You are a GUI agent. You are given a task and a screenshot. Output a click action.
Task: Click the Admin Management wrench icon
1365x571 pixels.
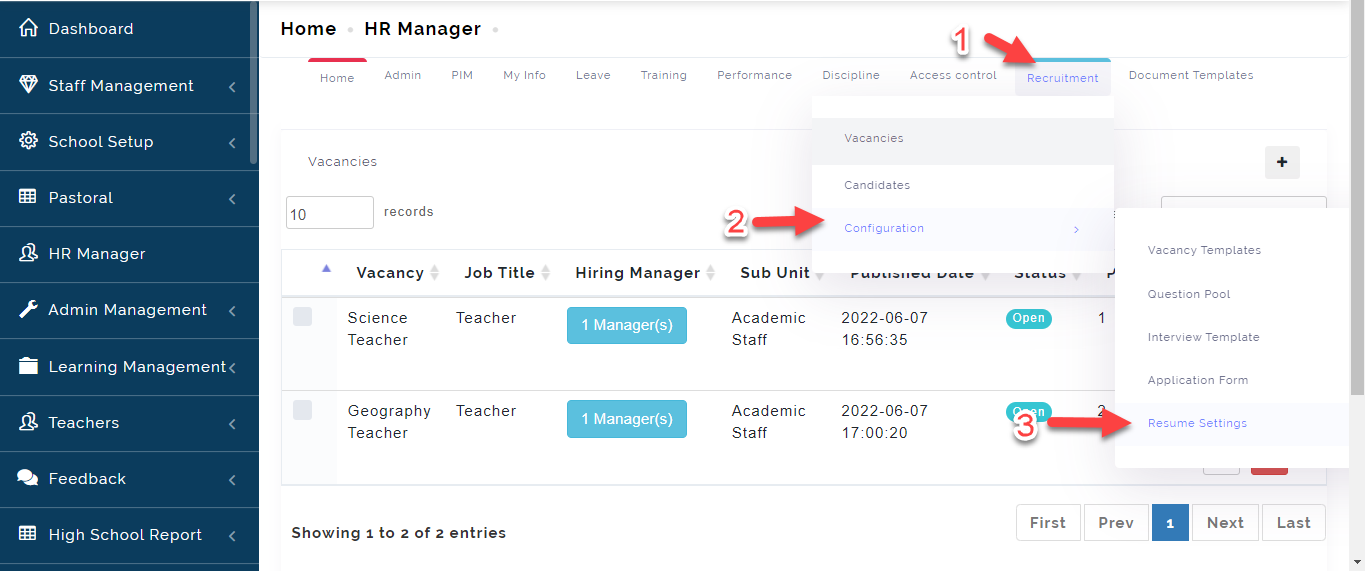point(28,309)
